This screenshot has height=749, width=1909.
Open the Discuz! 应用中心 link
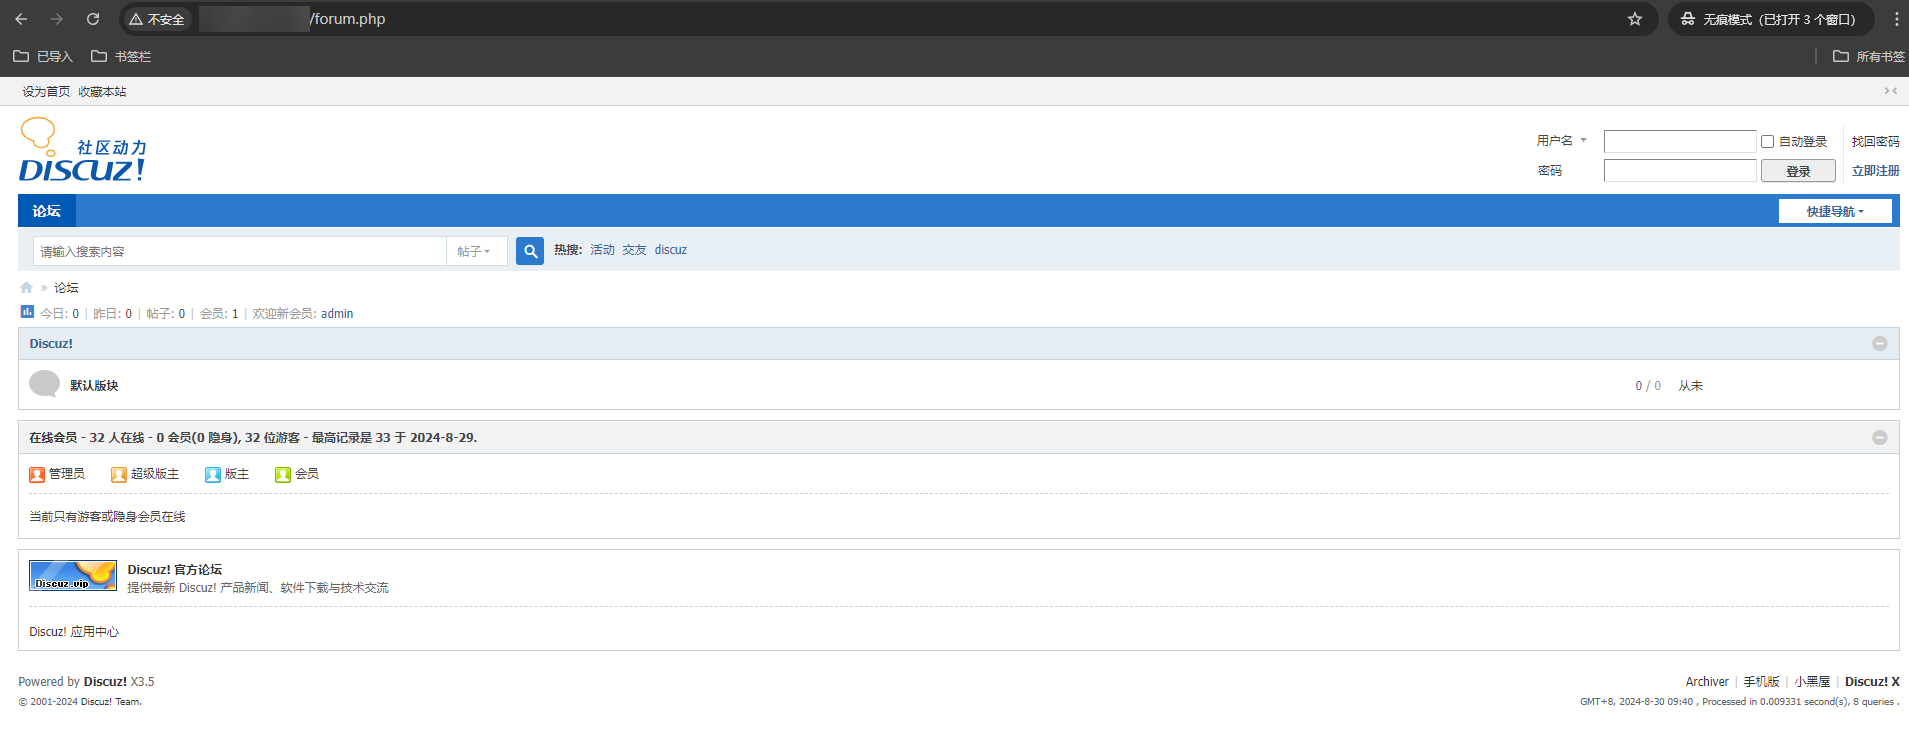pyautogui.click(x=74, y=632)
